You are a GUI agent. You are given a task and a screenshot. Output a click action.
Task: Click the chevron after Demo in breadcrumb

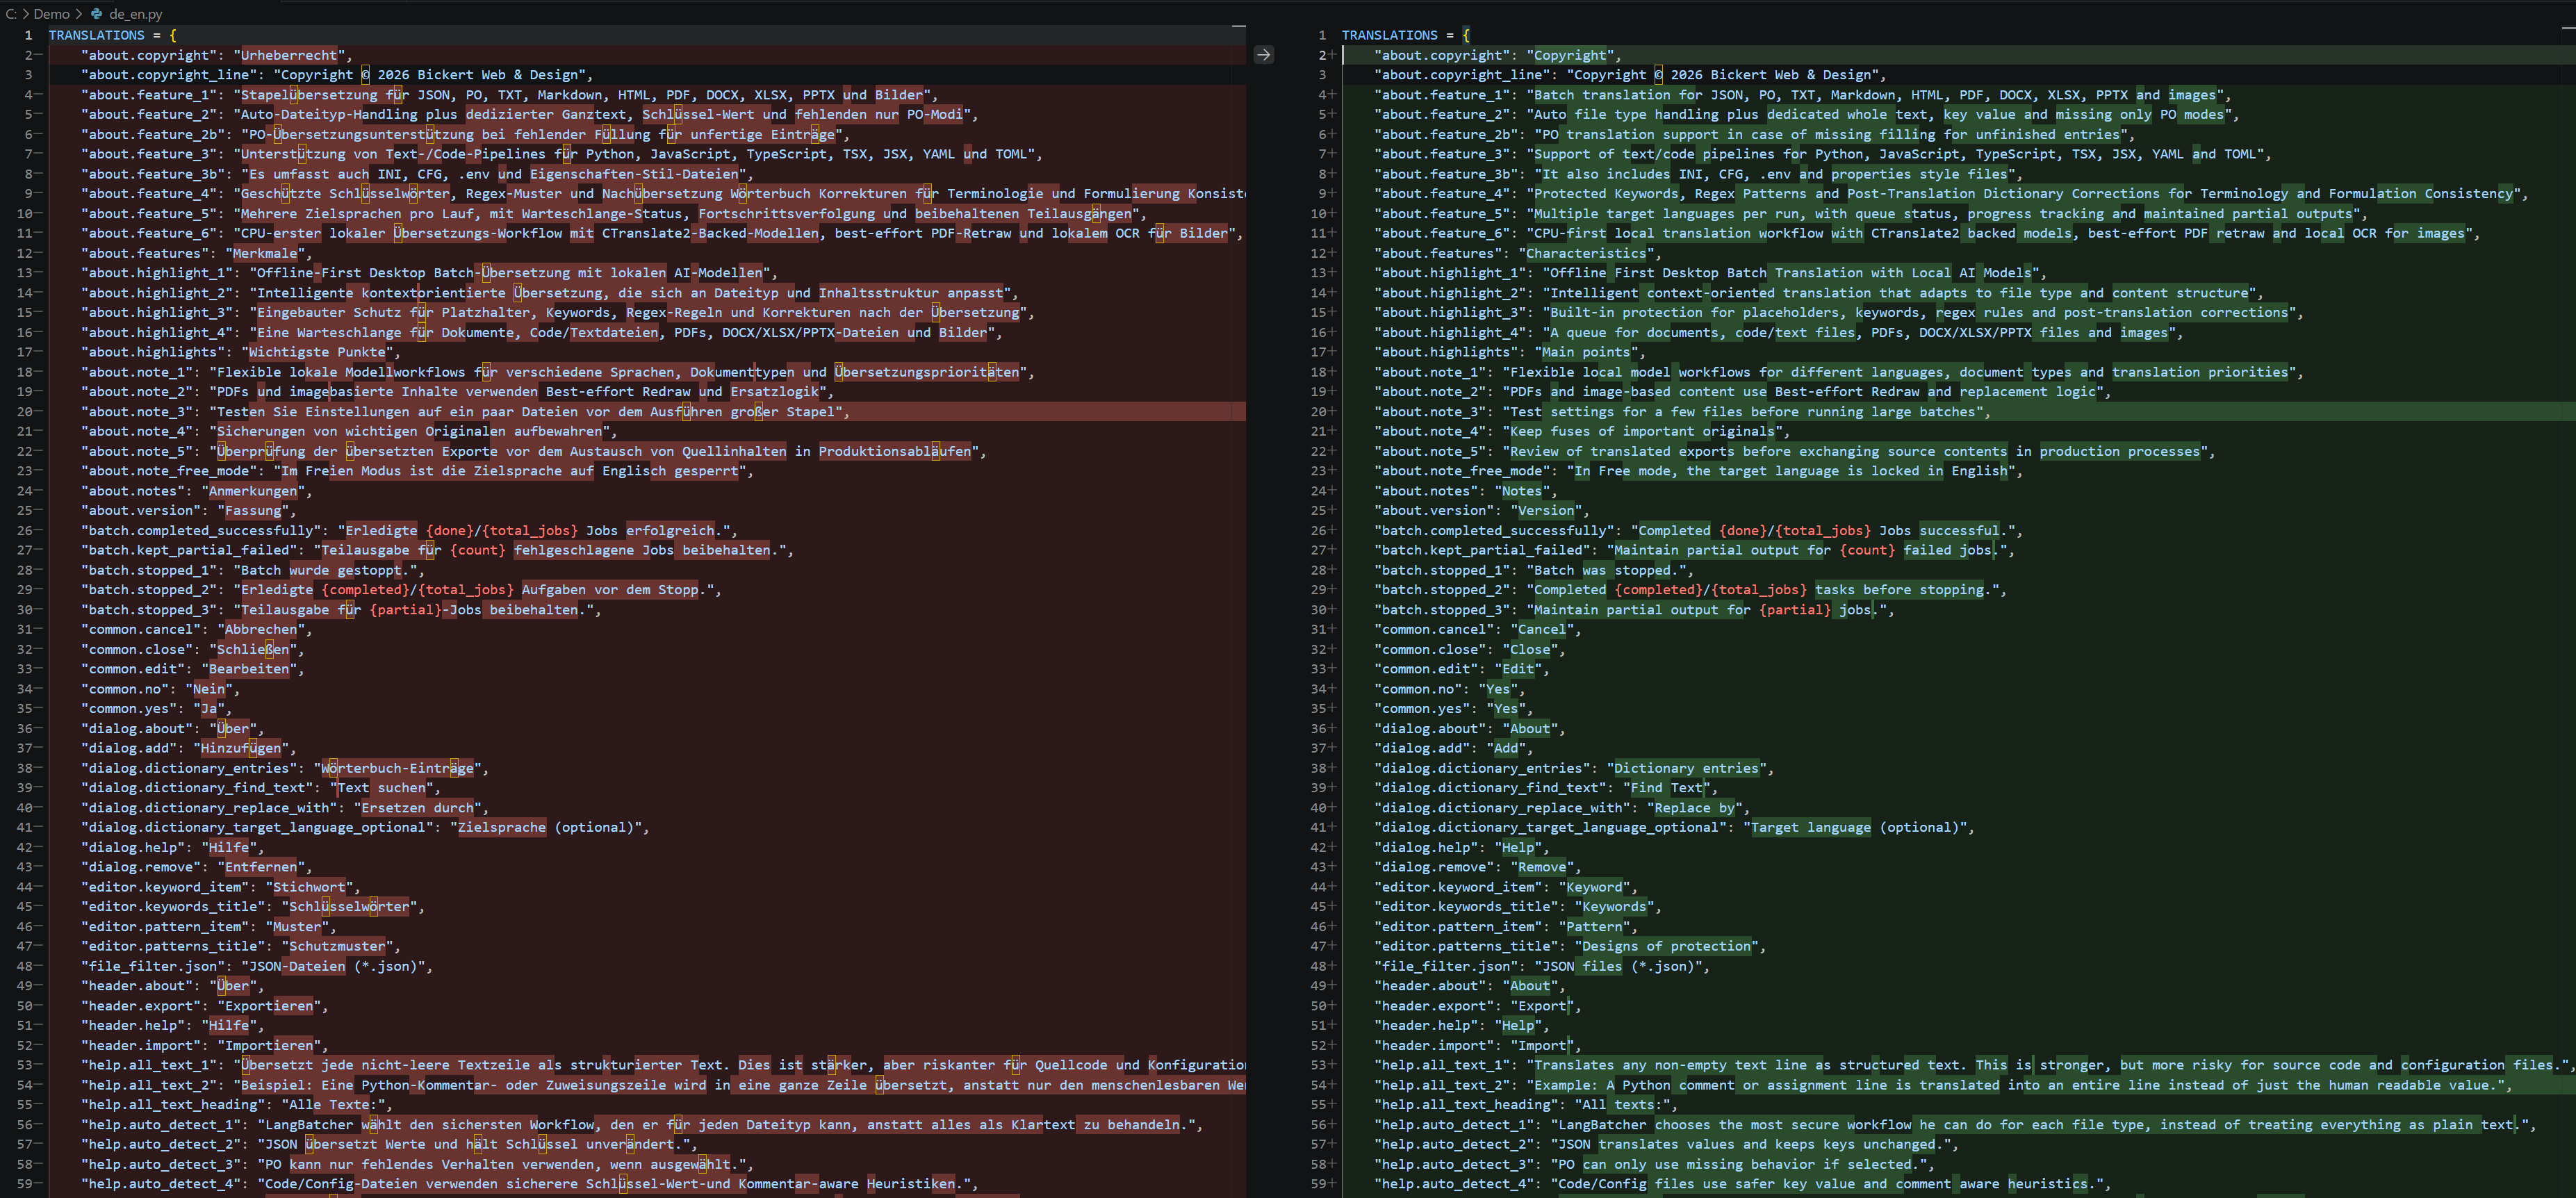click(x=78, y=14)
